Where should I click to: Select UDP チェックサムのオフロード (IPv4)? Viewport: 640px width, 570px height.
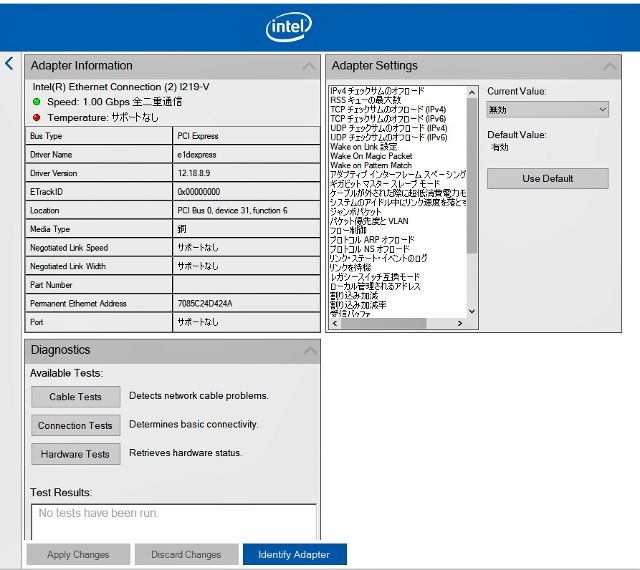pos(389,128)
